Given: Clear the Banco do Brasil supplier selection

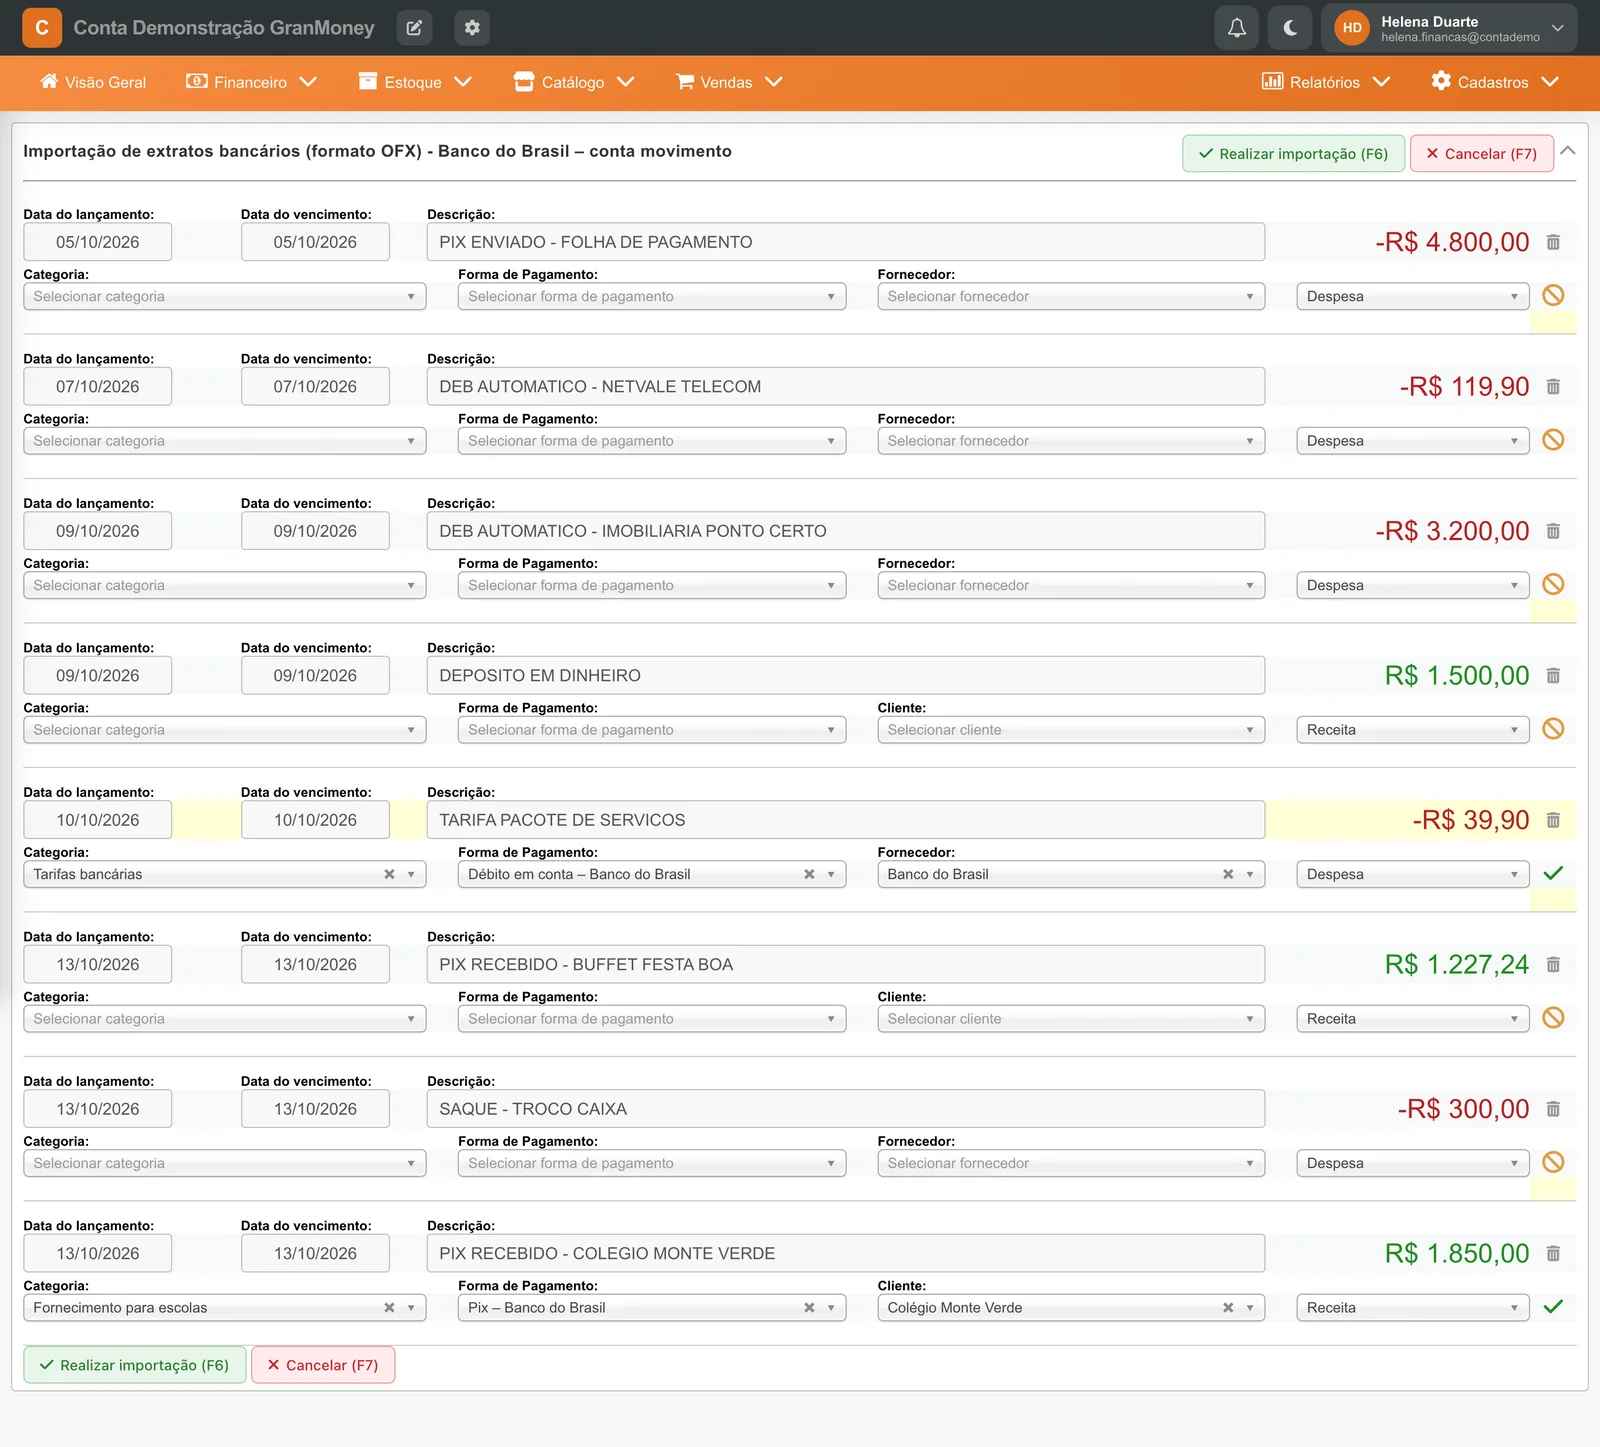Looking at the screenshot, I should click(1228, 874).
